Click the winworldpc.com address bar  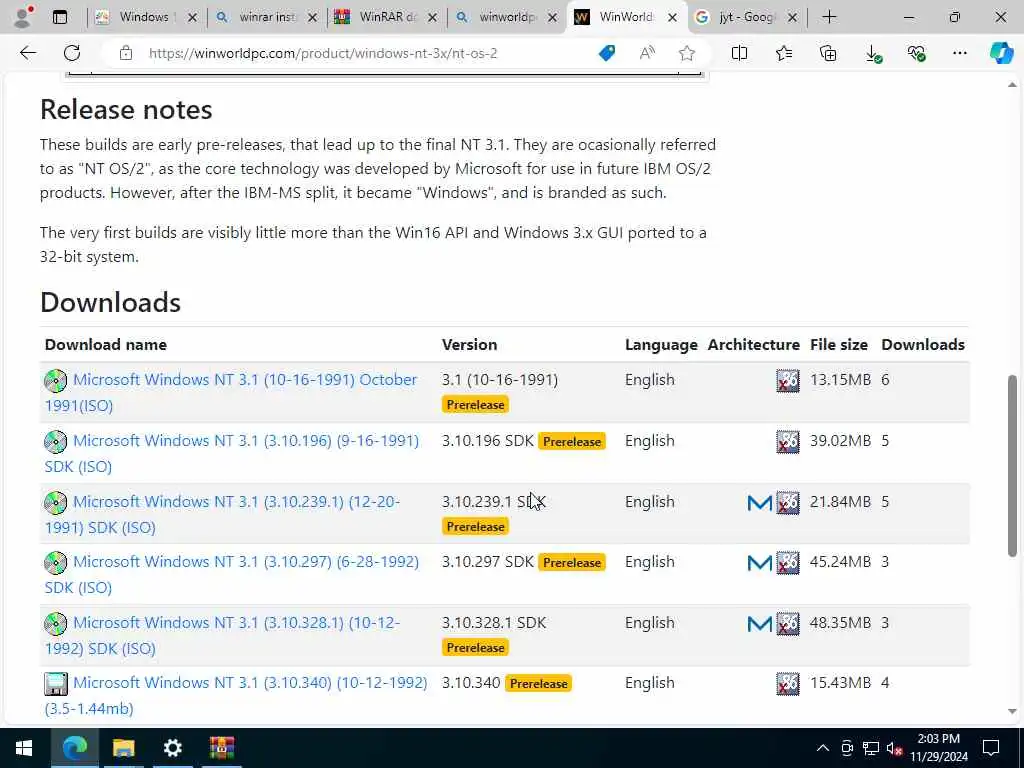(x=323, y=53)
